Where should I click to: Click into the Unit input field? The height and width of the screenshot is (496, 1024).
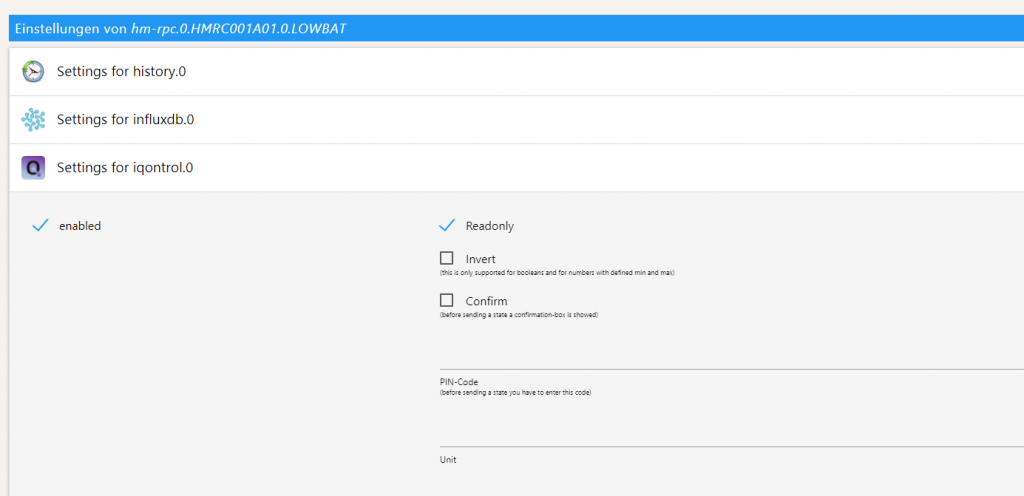coord(730,435)
